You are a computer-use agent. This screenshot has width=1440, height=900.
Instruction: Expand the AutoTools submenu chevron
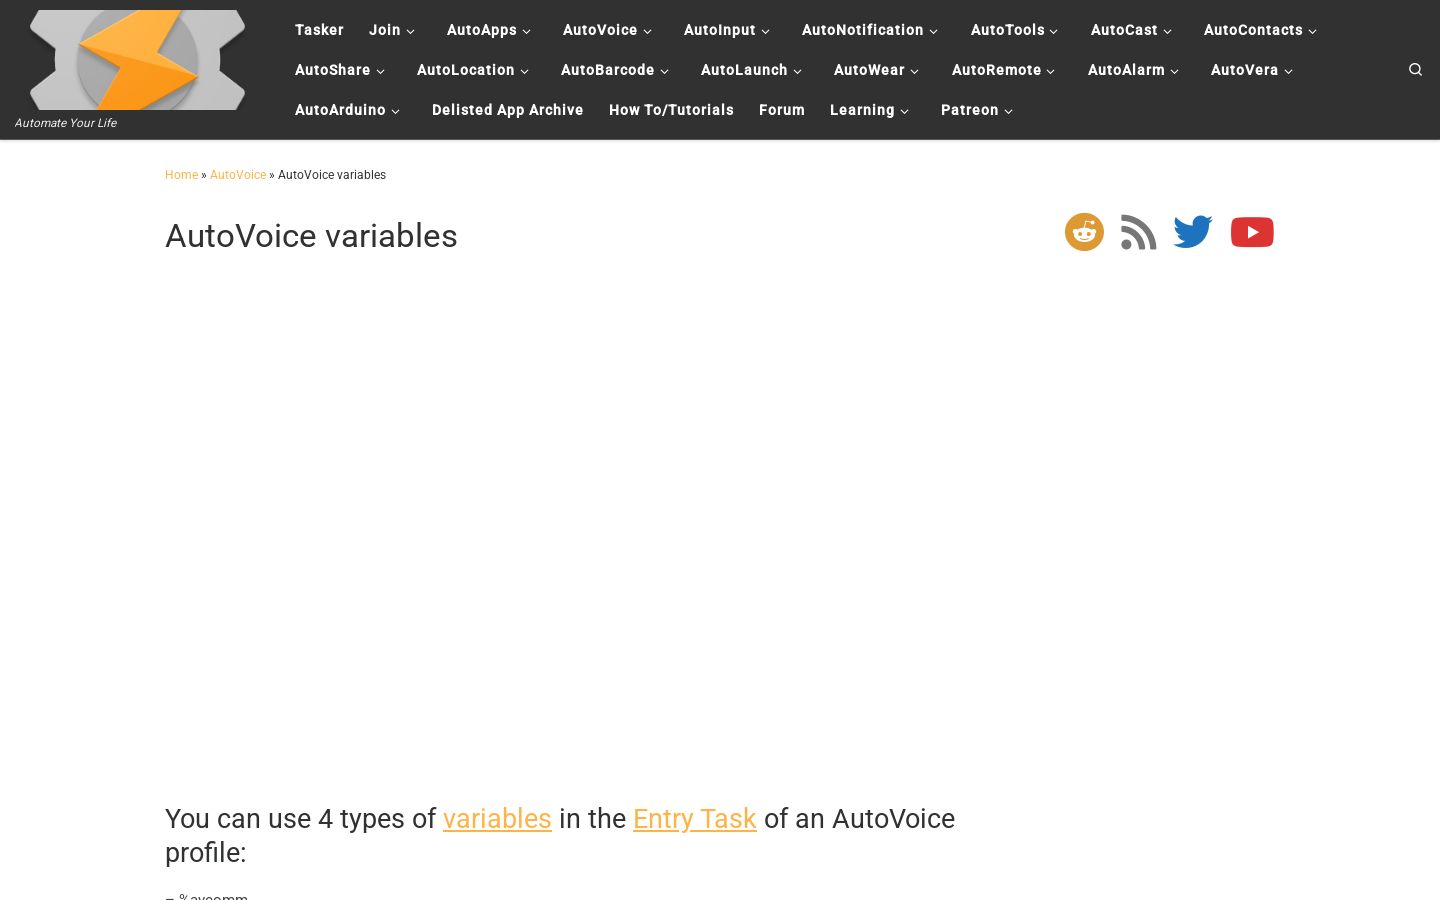[1053, 31]
